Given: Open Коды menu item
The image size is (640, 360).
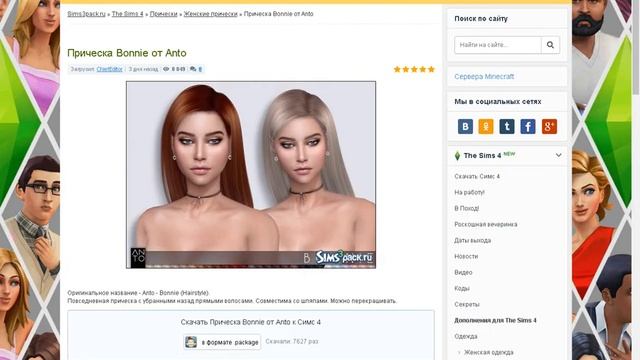Looking at the screenshot, I should 462,288.
